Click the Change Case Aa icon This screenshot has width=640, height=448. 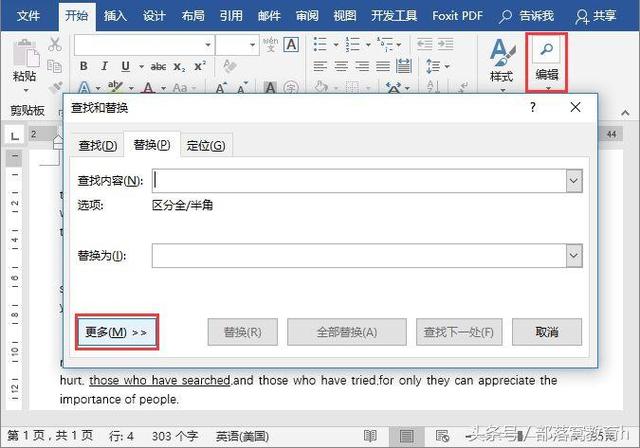pyautogui.click(x=180, y=88)
